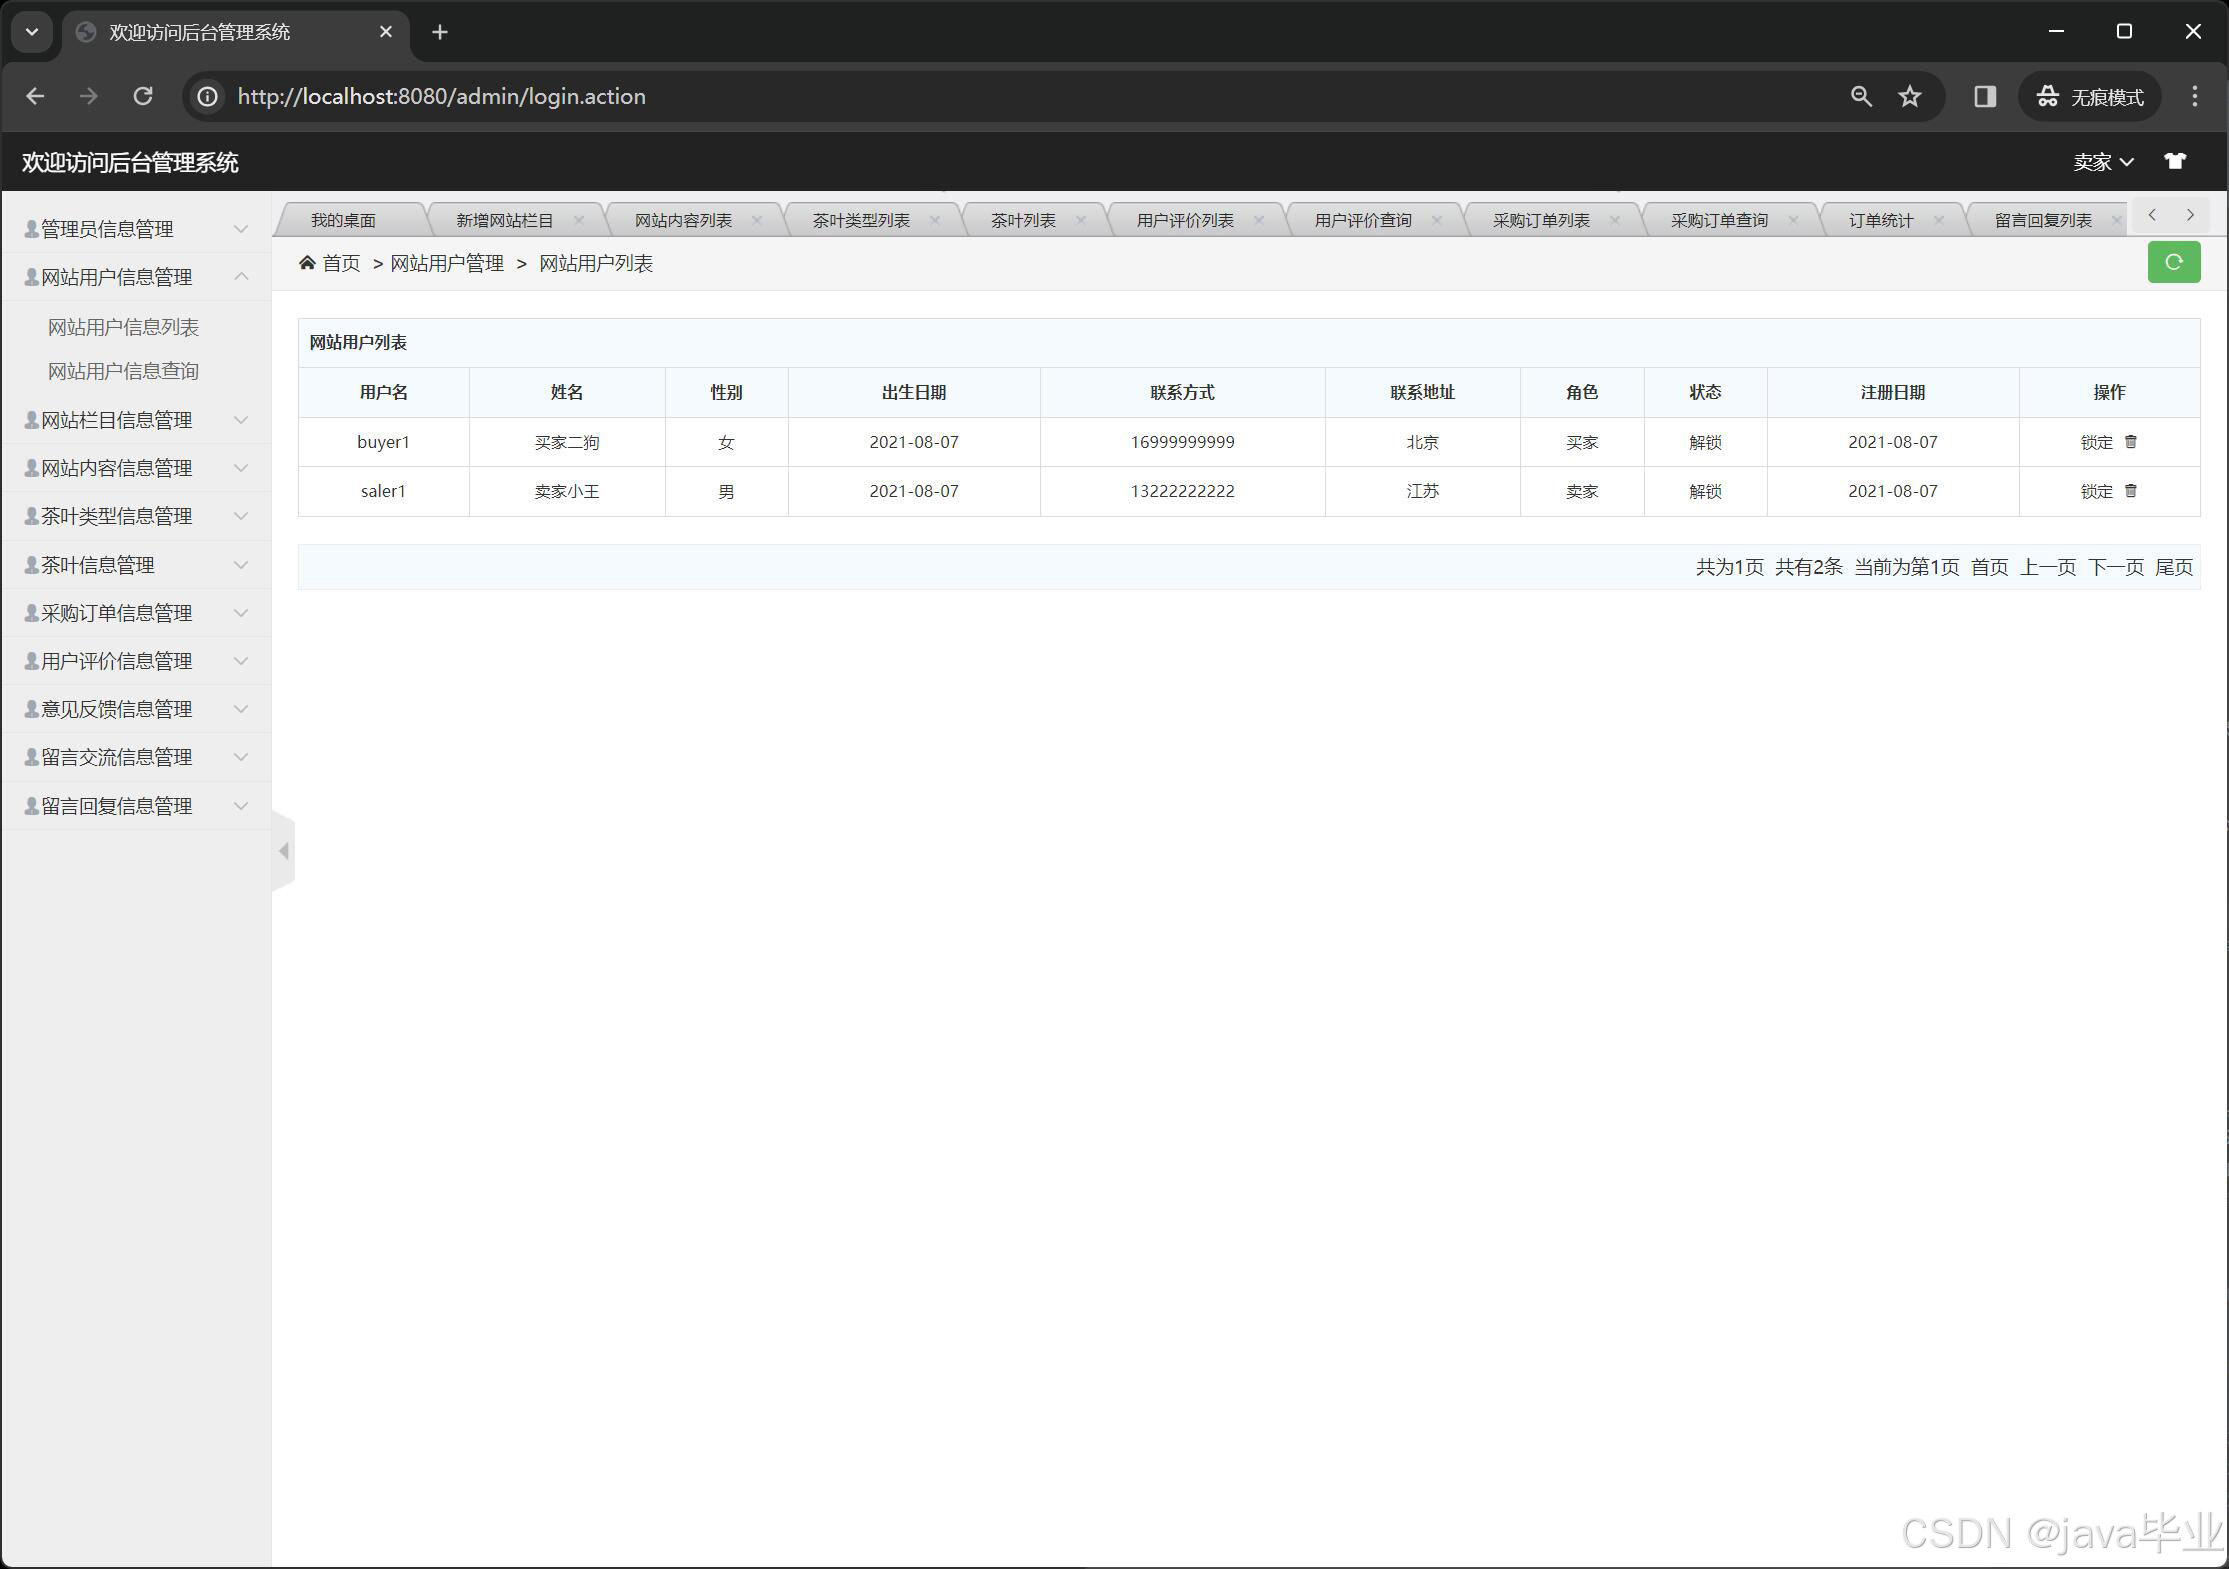Viewport: 2229px width, 1569px height.
Task: Open the browser three-dot menu
Action: tap(2194, 96)
